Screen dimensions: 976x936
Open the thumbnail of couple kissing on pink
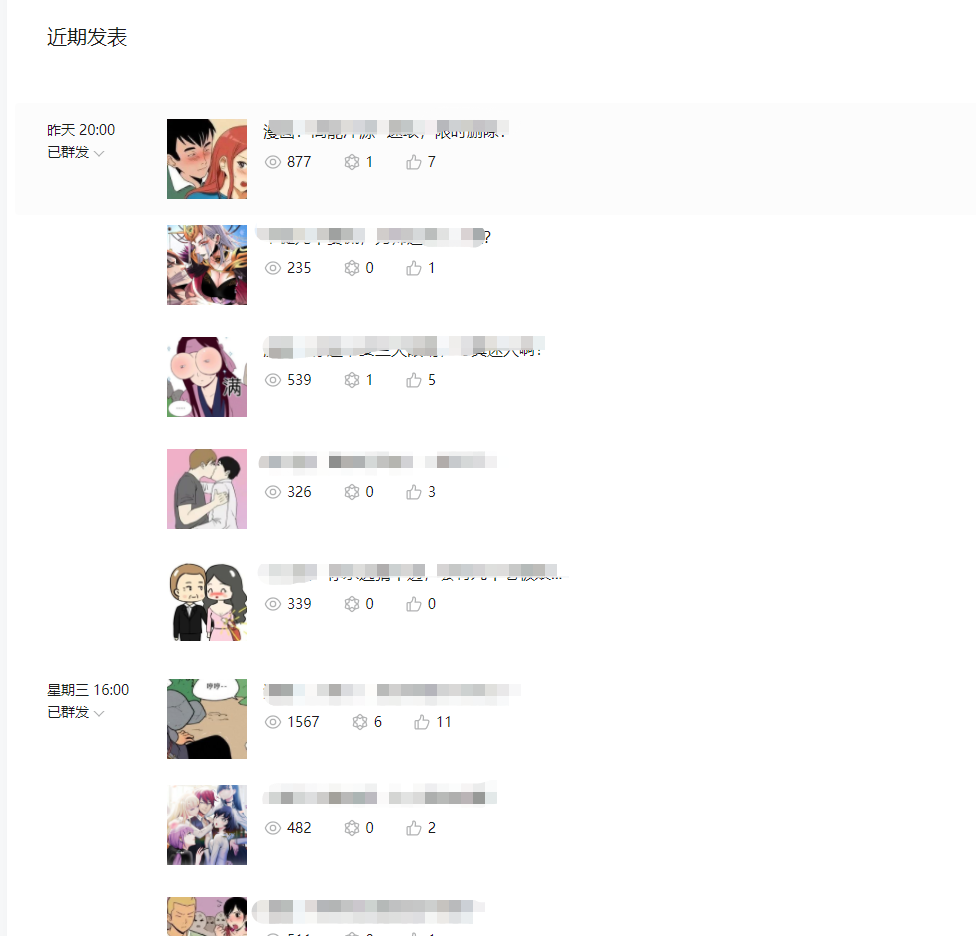[x=207, y=489]
